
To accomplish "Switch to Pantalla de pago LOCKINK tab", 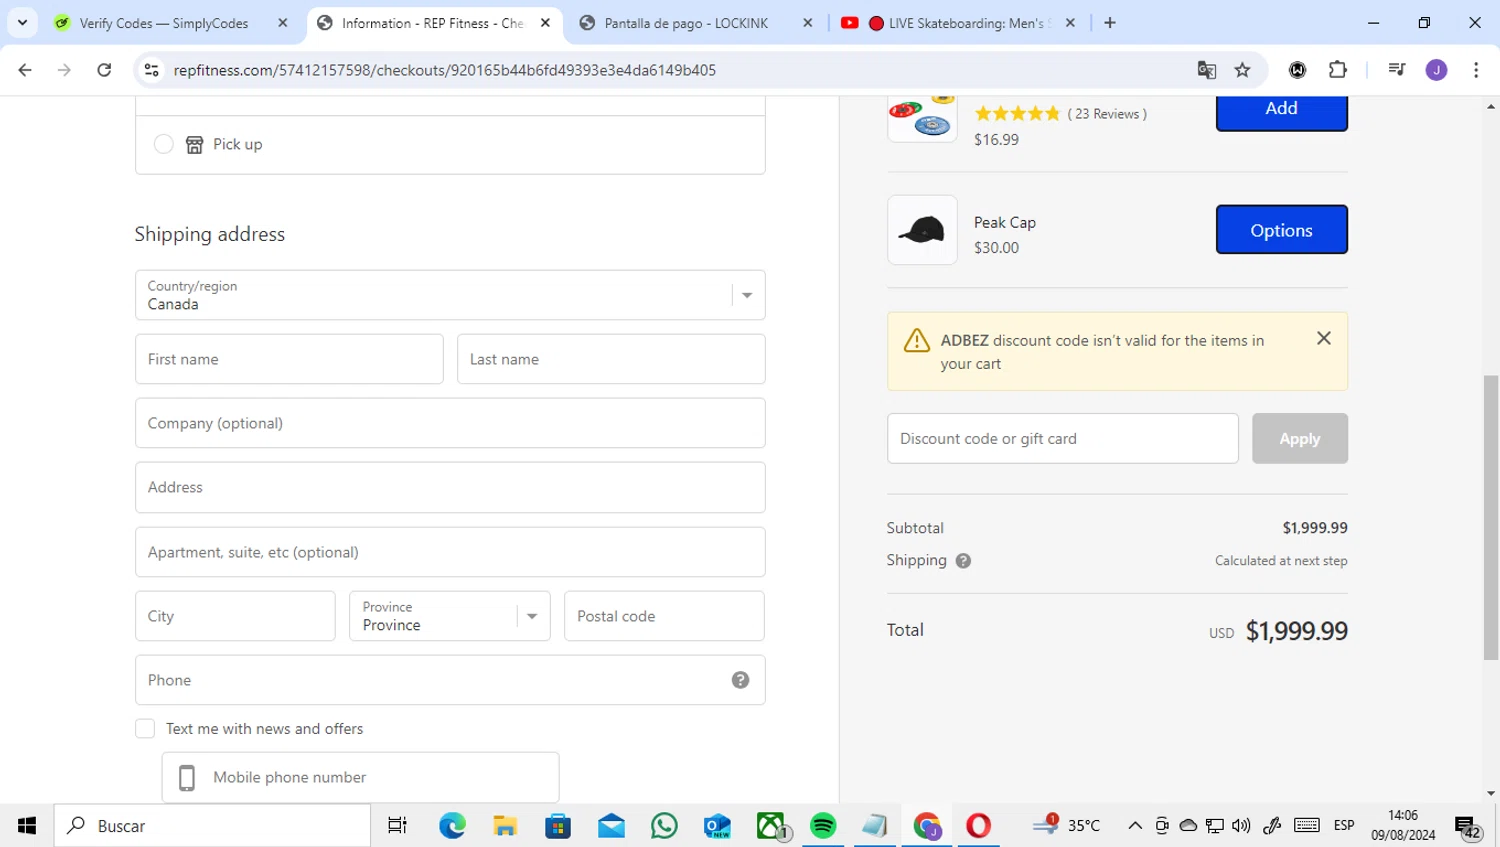I will (x=686, y=23).
